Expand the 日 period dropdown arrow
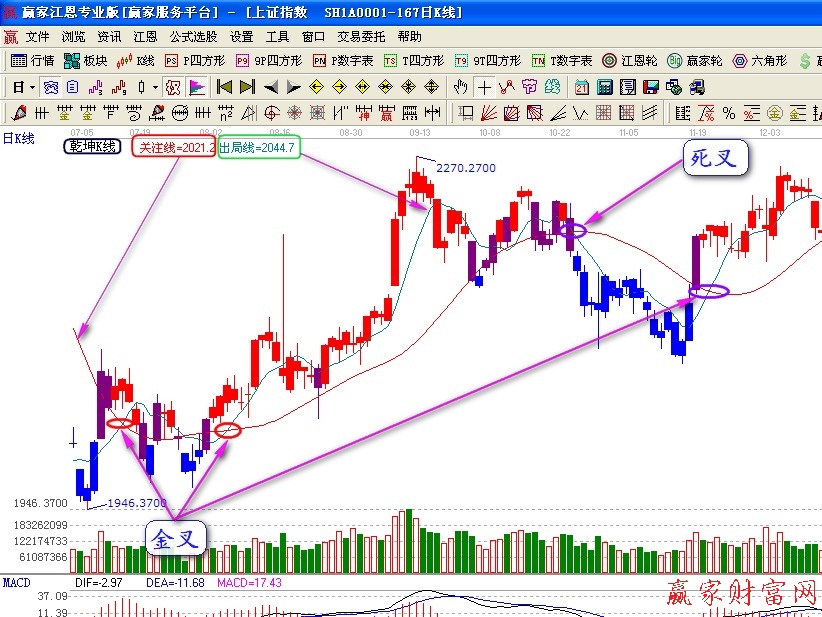This screenshot has width=822, height=617. coord(32,87)
